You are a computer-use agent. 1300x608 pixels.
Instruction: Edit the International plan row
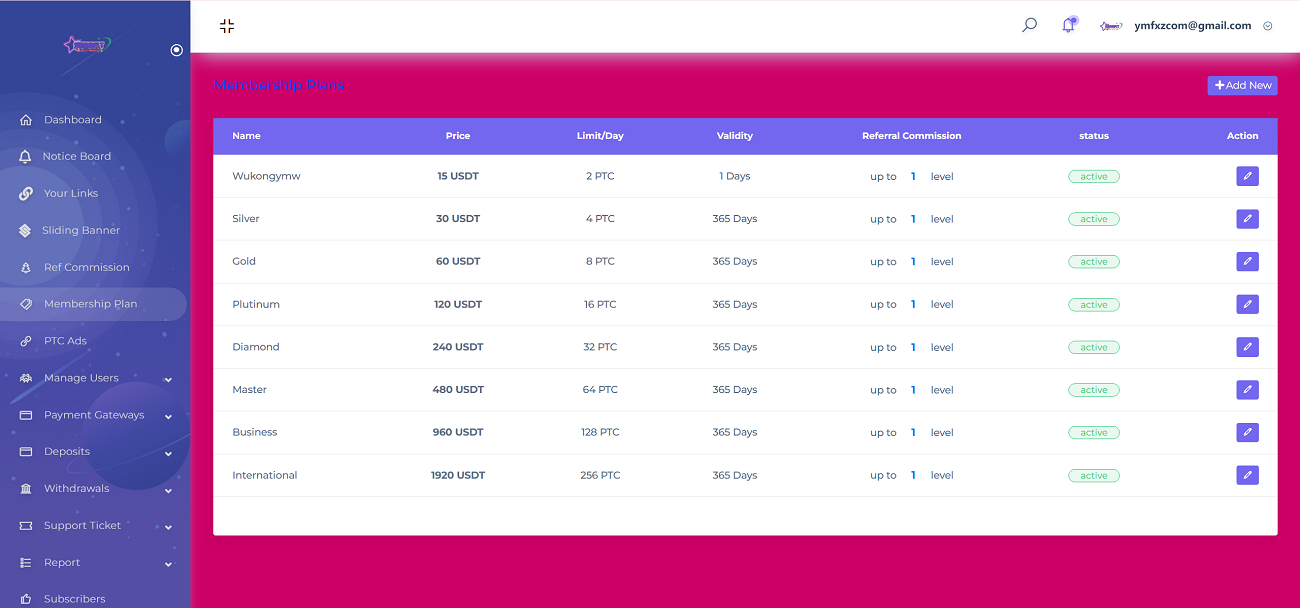pyautogui.click(x=1247, y=475)
